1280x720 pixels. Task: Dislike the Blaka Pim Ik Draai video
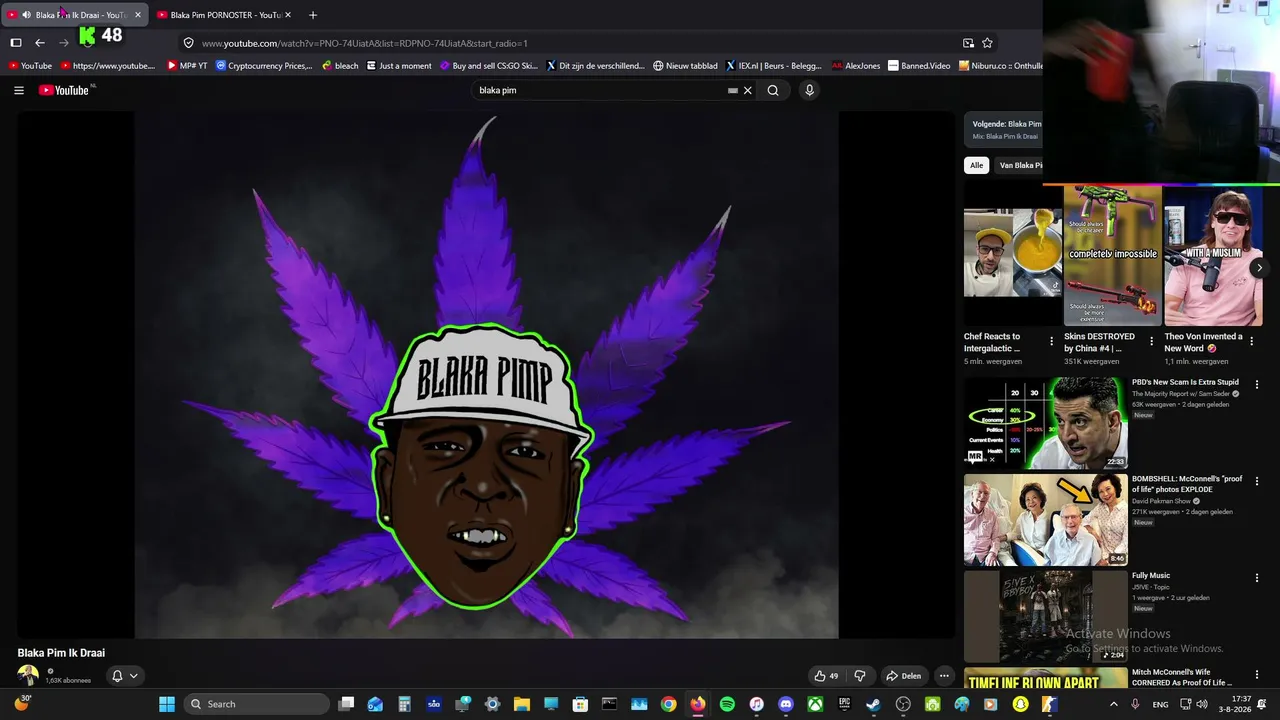pos(859,676)
